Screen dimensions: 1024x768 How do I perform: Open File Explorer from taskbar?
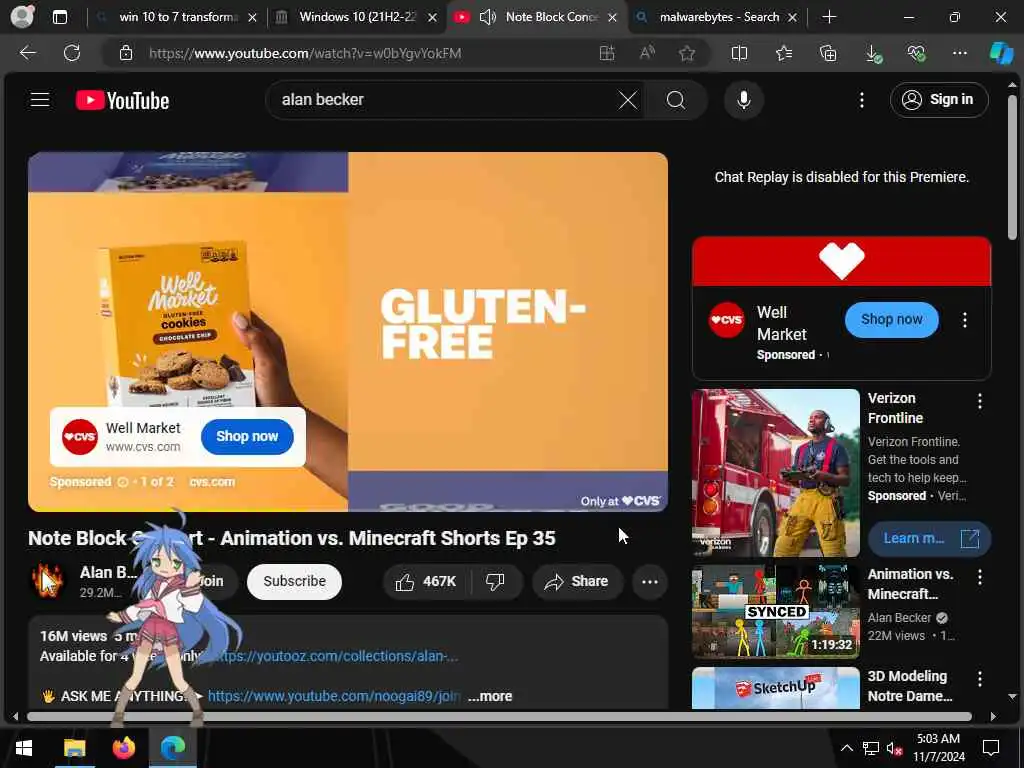tap(74, 748)
